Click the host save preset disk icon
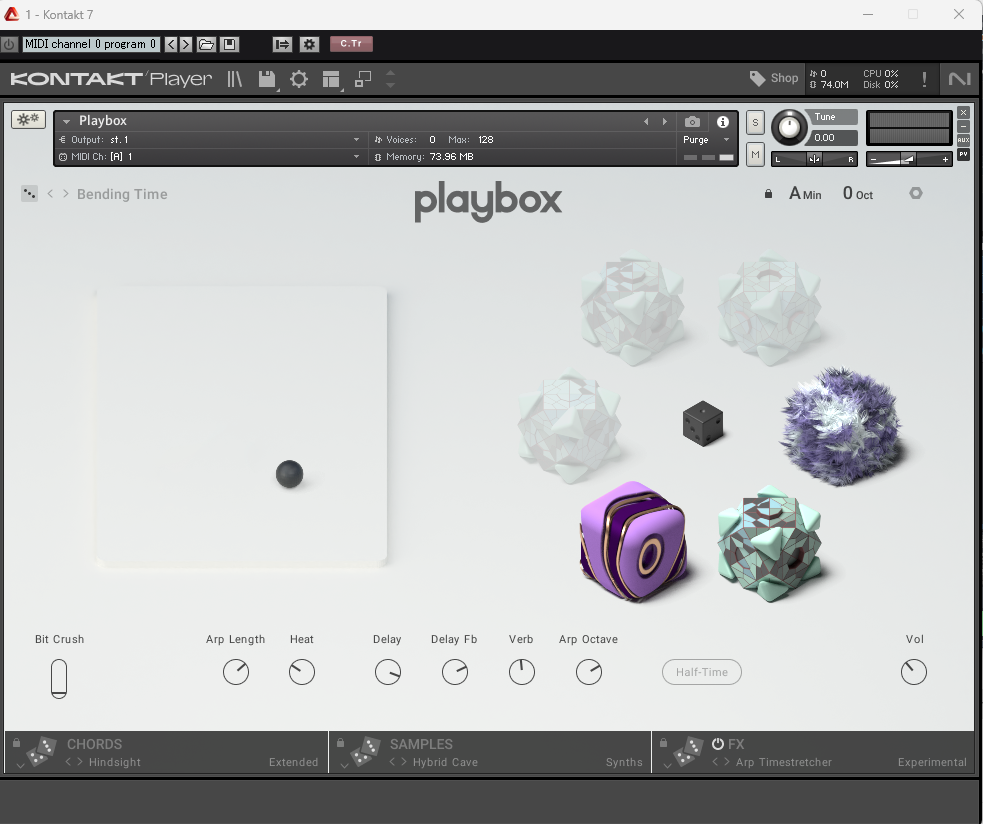Image resolution: width=983 pixels, height=824 pixels. coord(229,44)
